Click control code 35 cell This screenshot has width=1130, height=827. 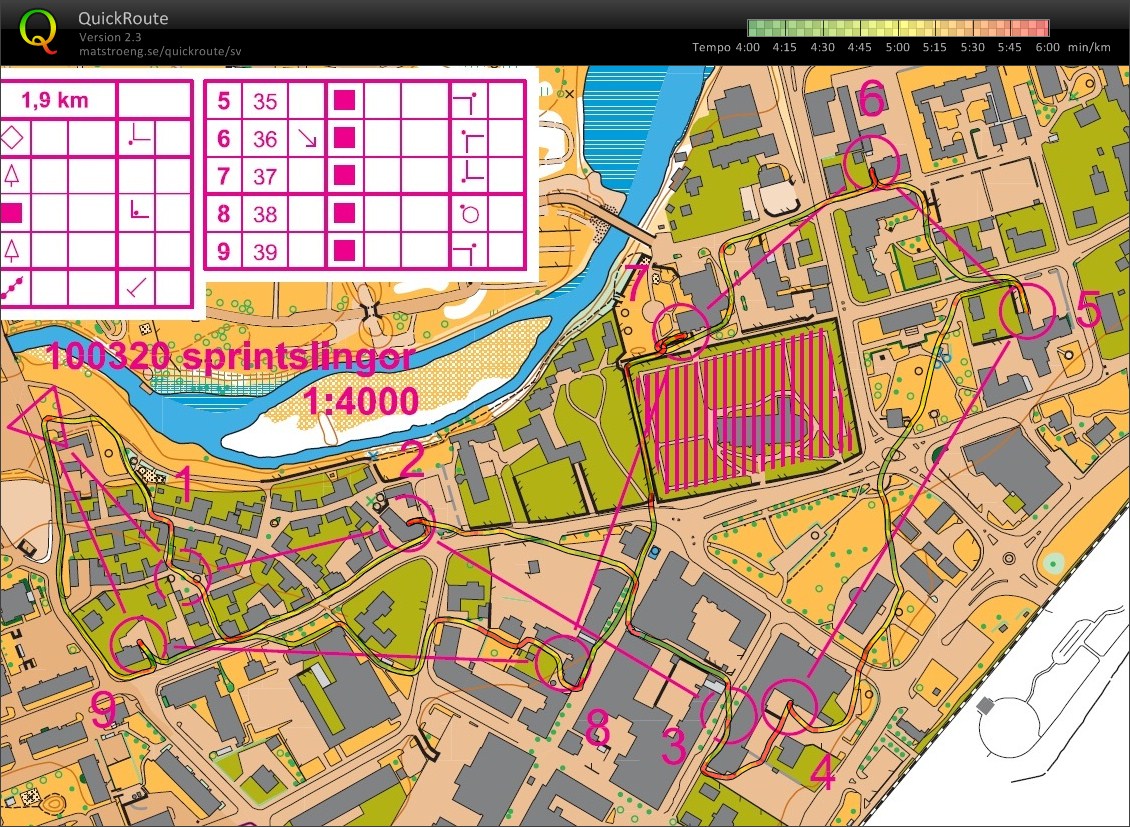[x=264, y=102]
